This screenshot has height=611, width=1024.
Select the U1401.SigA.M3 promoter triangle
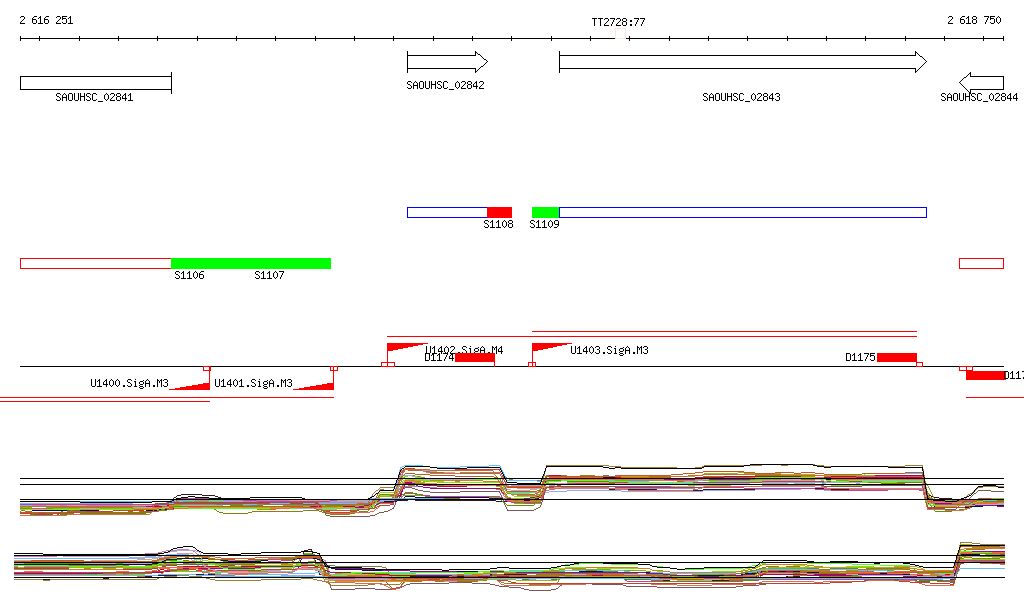(315, 385)
